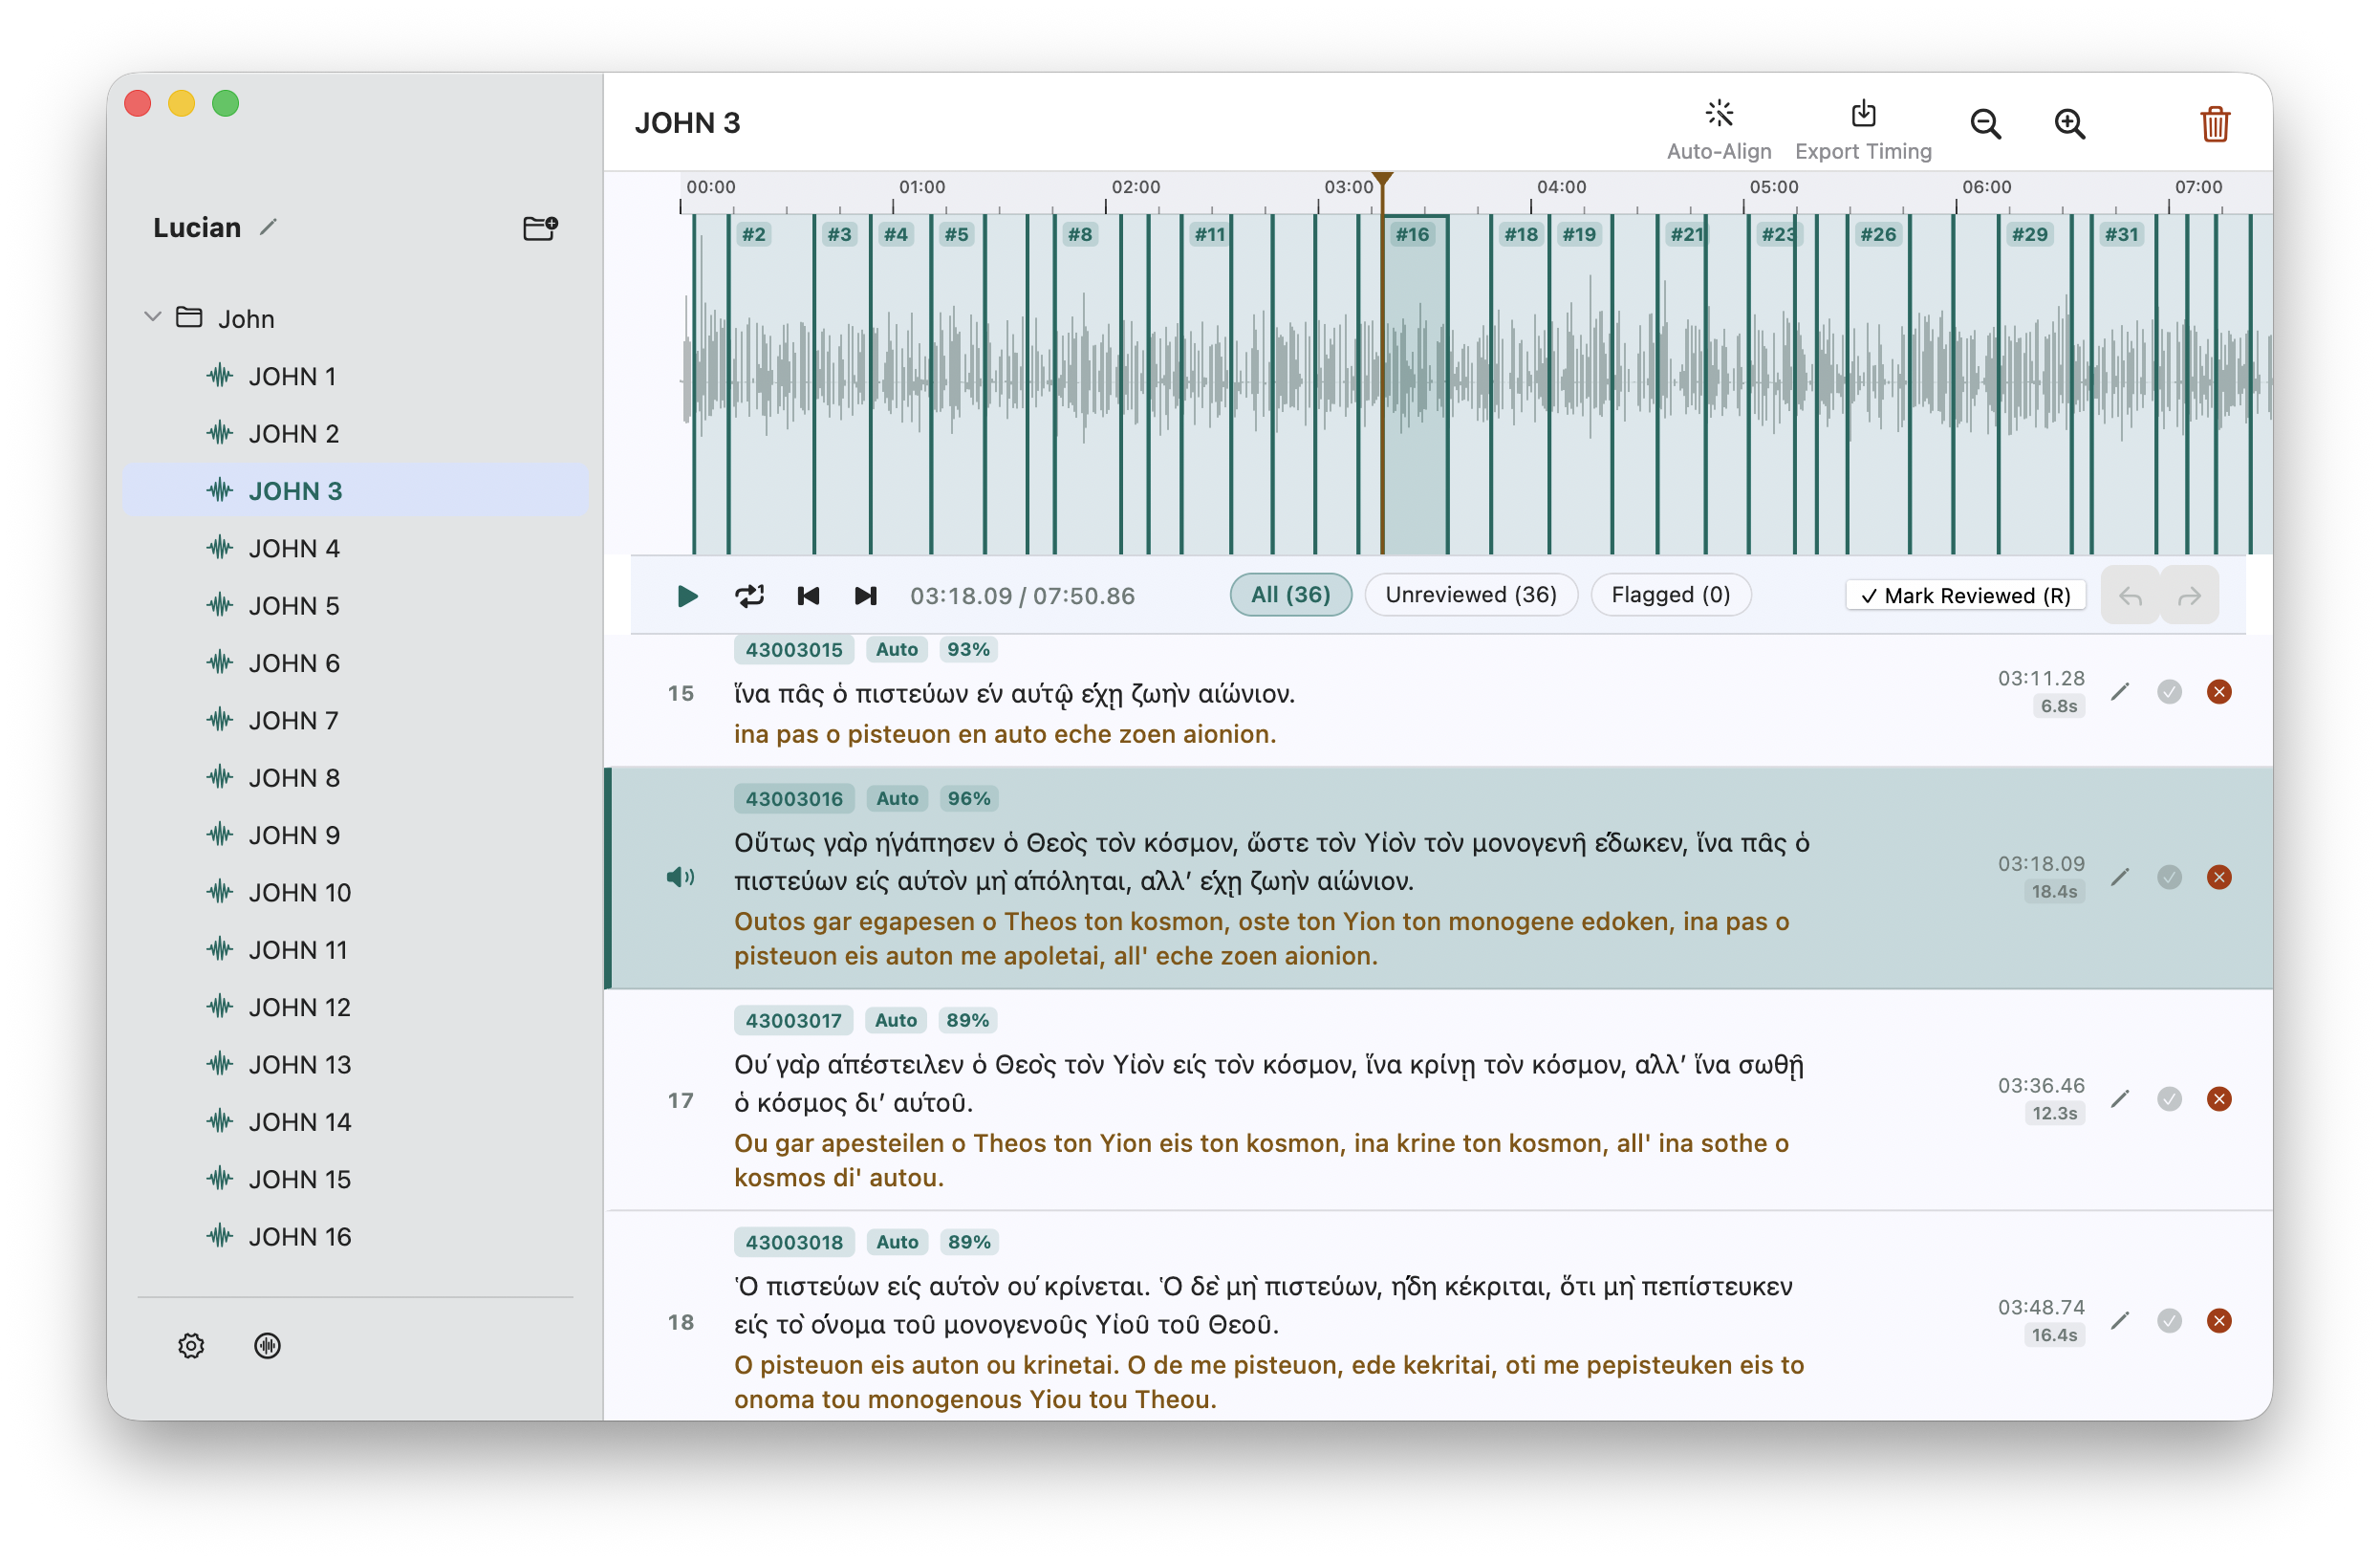Edit verse 17 with the pencil icon
This screenshot has height=1562, width=2380.
tap(2119, 1099)
